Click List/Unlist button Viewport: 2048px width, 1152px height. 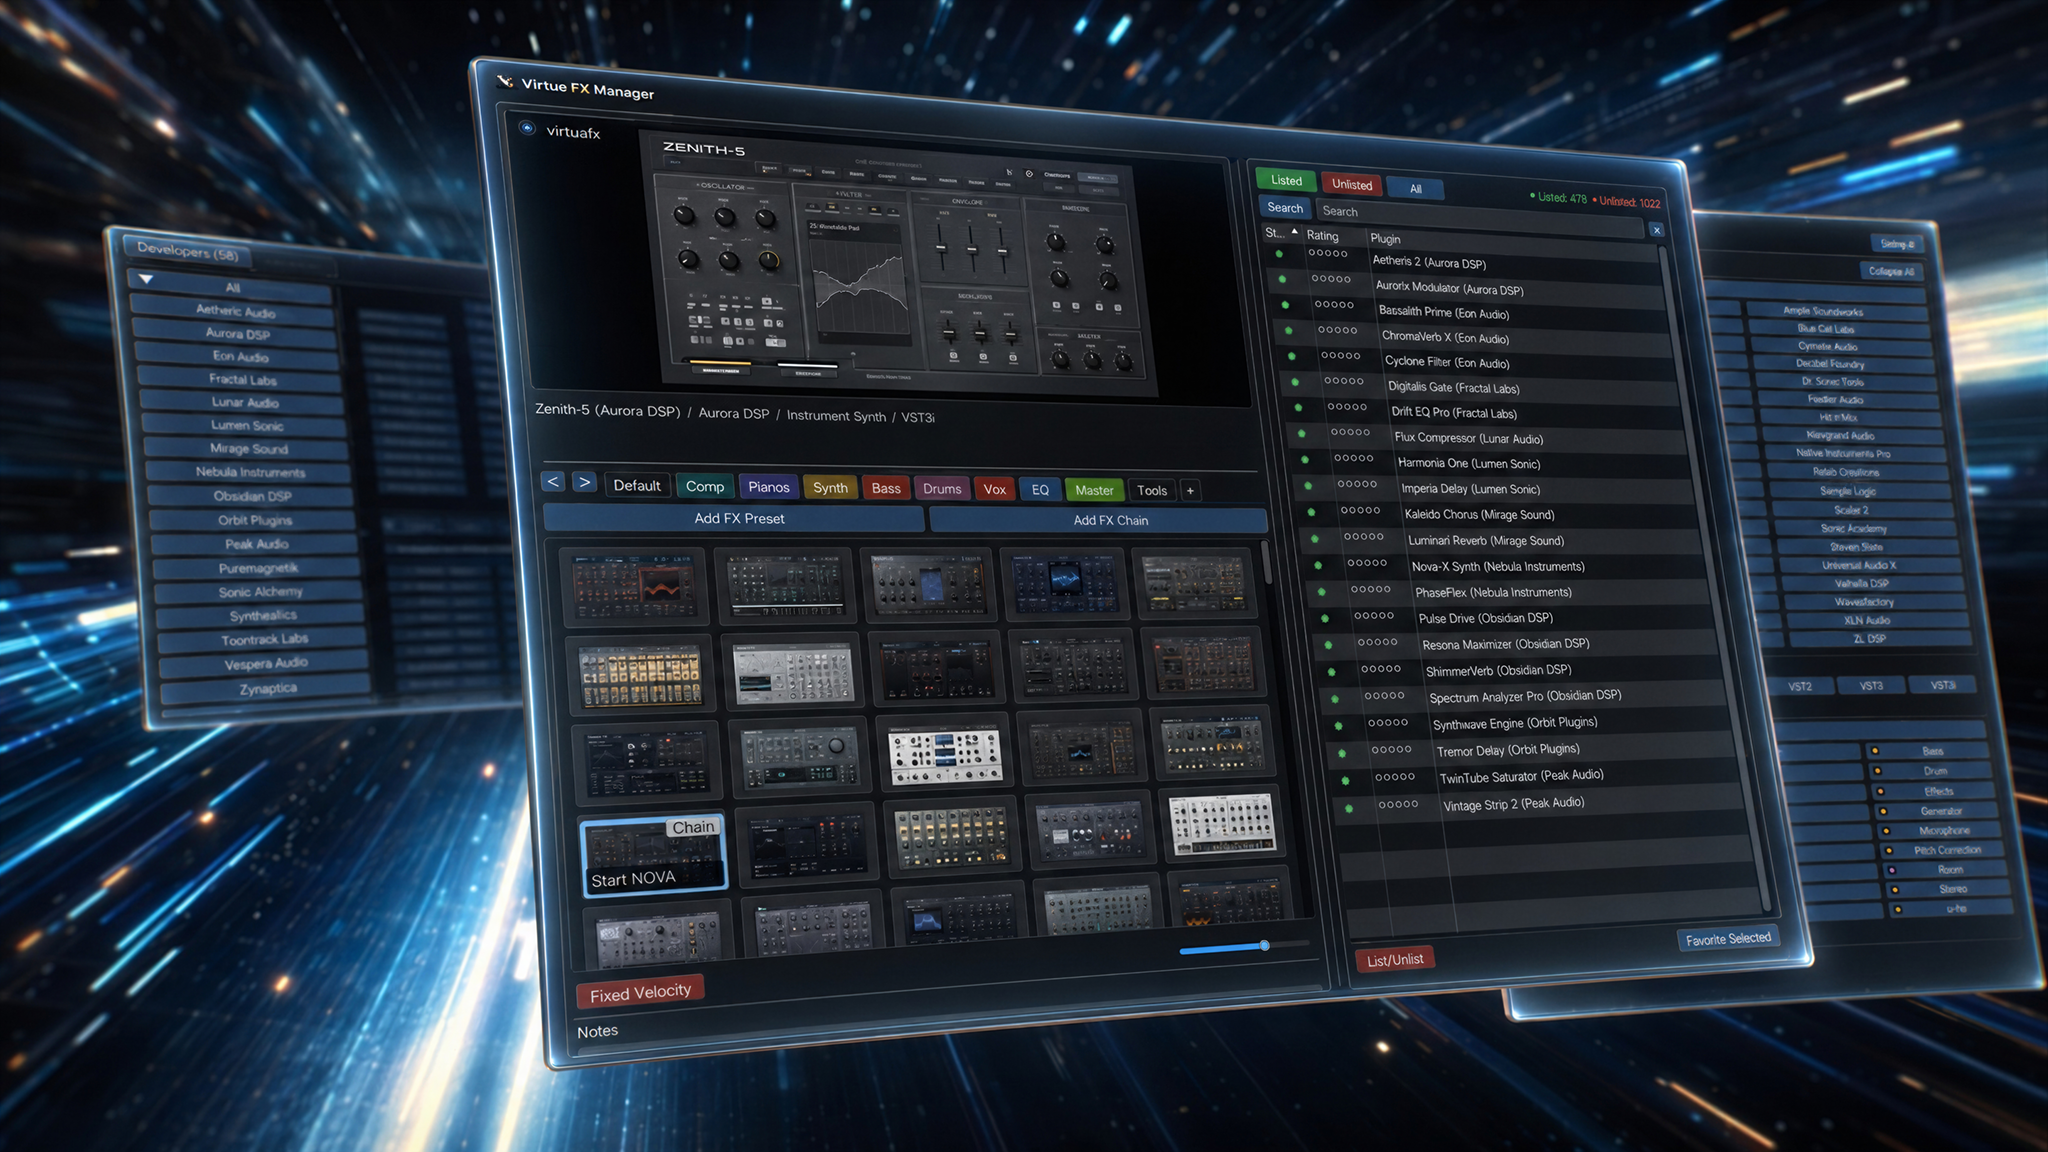click(1395, 959)
